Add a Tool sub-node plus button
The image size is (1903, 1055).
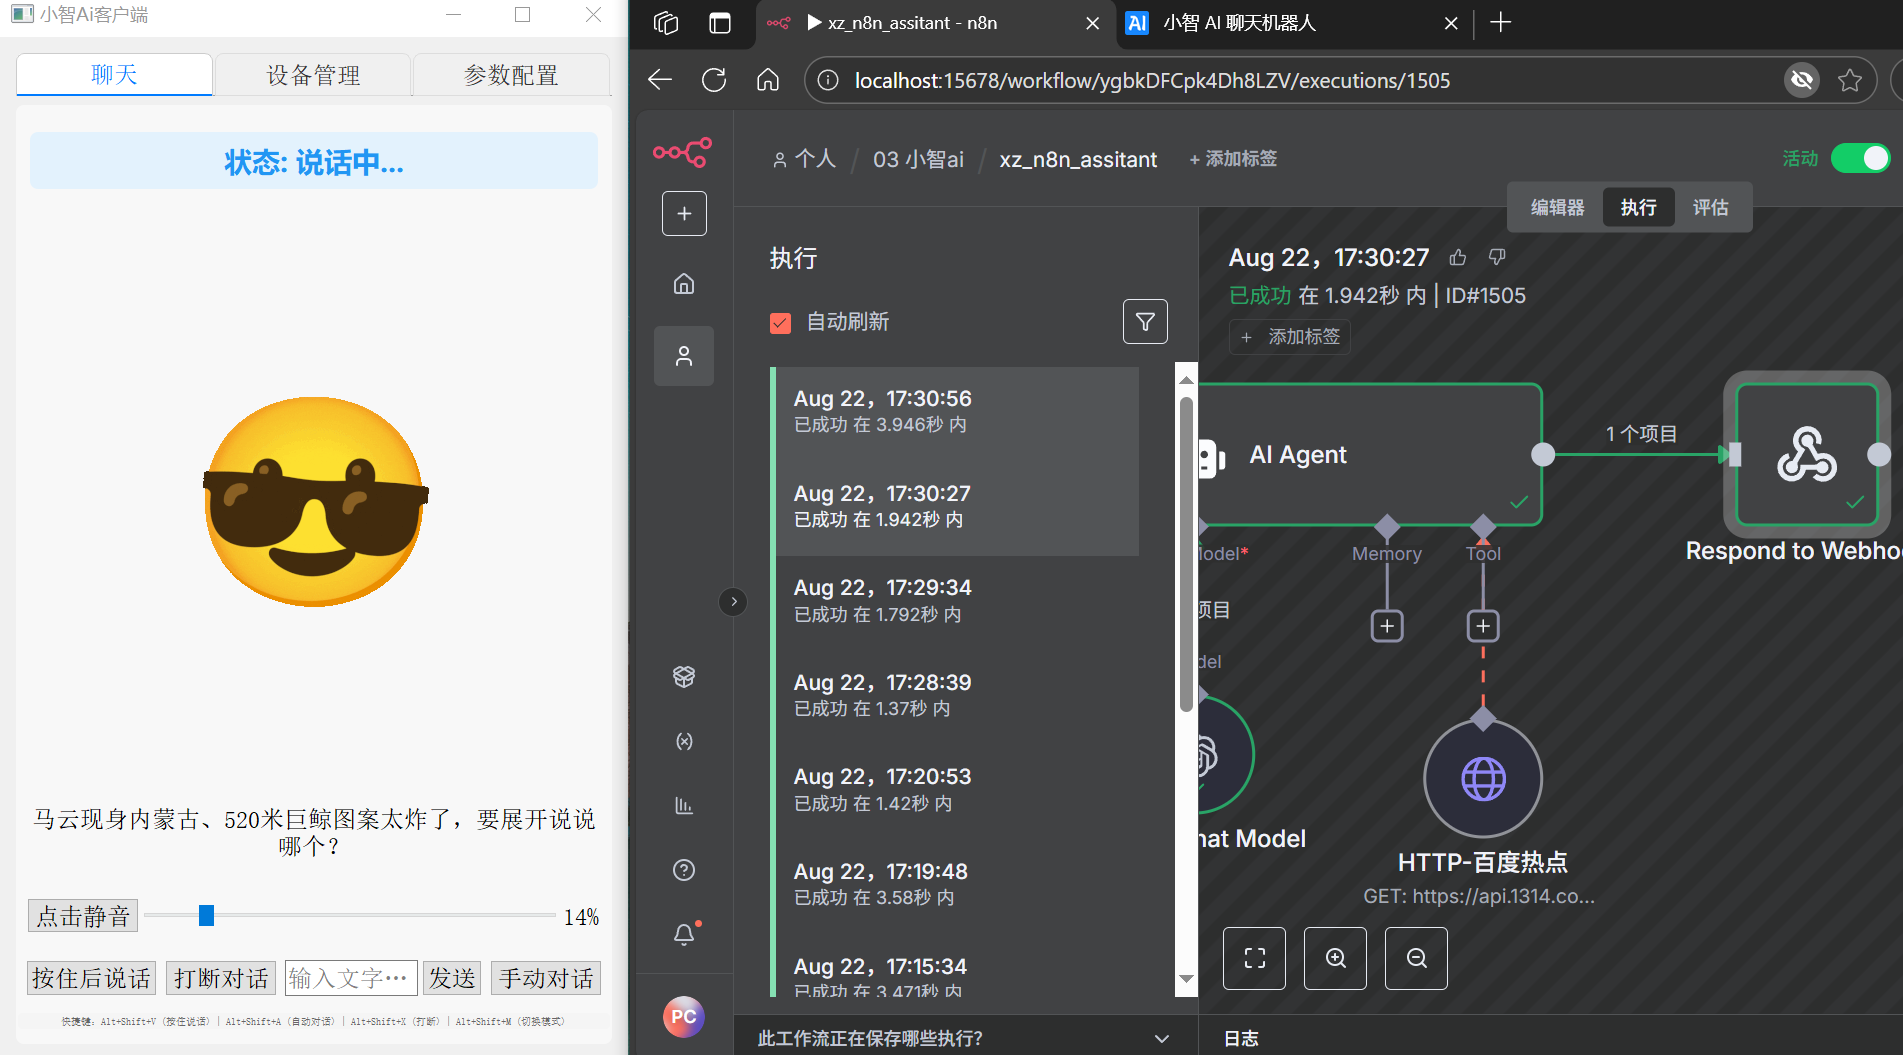[x=1483, y=626]
